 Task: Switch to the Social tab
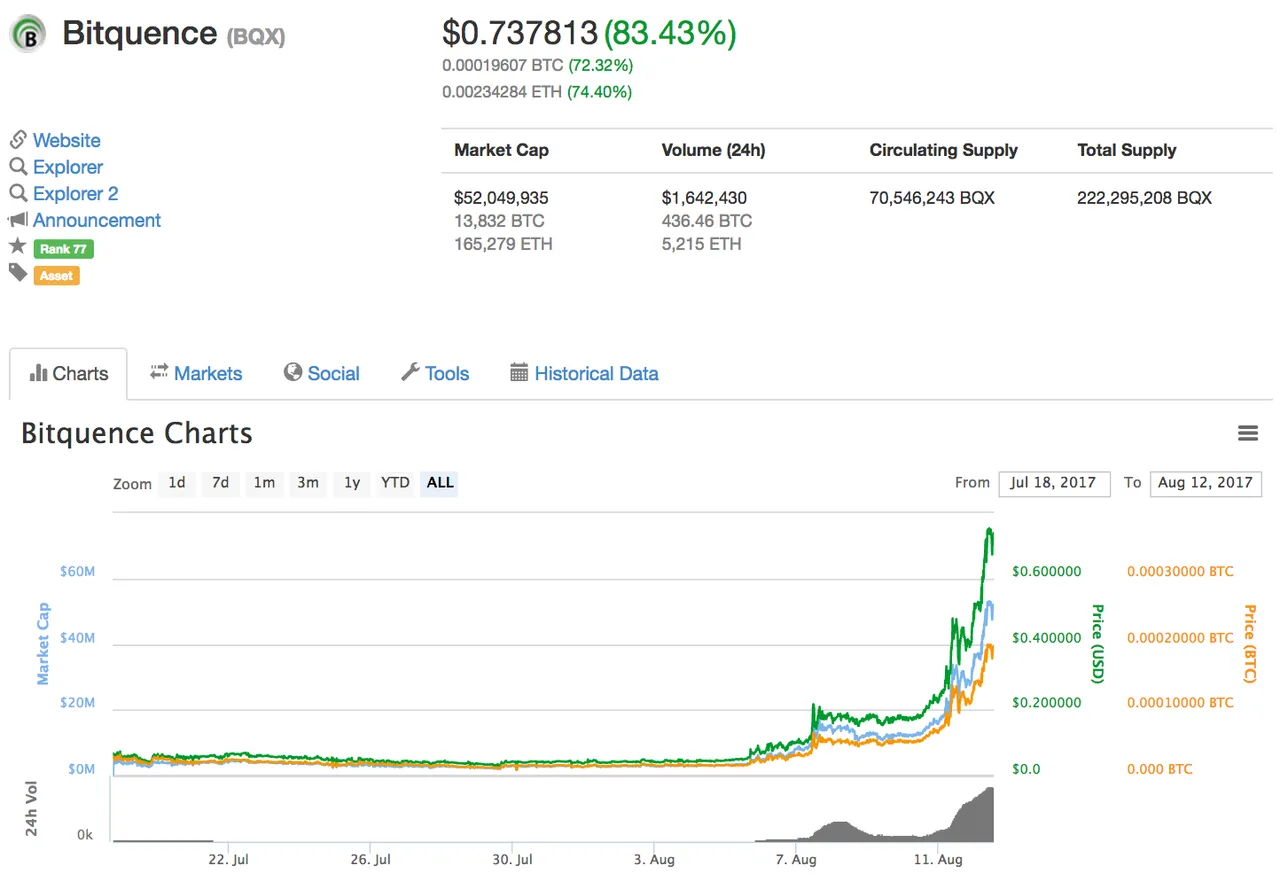tap(322, 374)
